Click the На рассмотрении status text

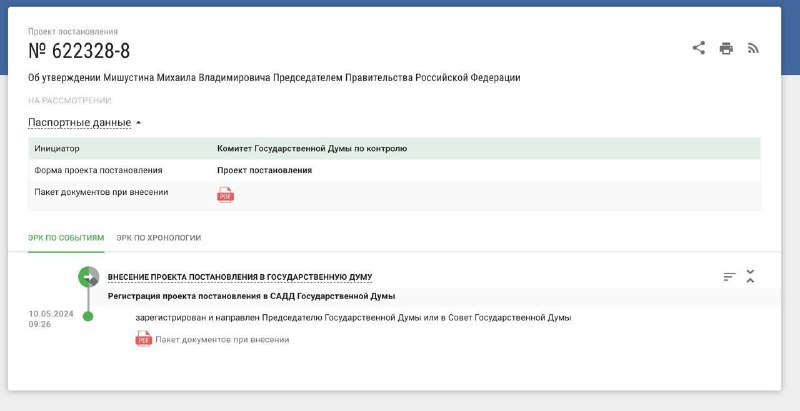pos(69,100)
